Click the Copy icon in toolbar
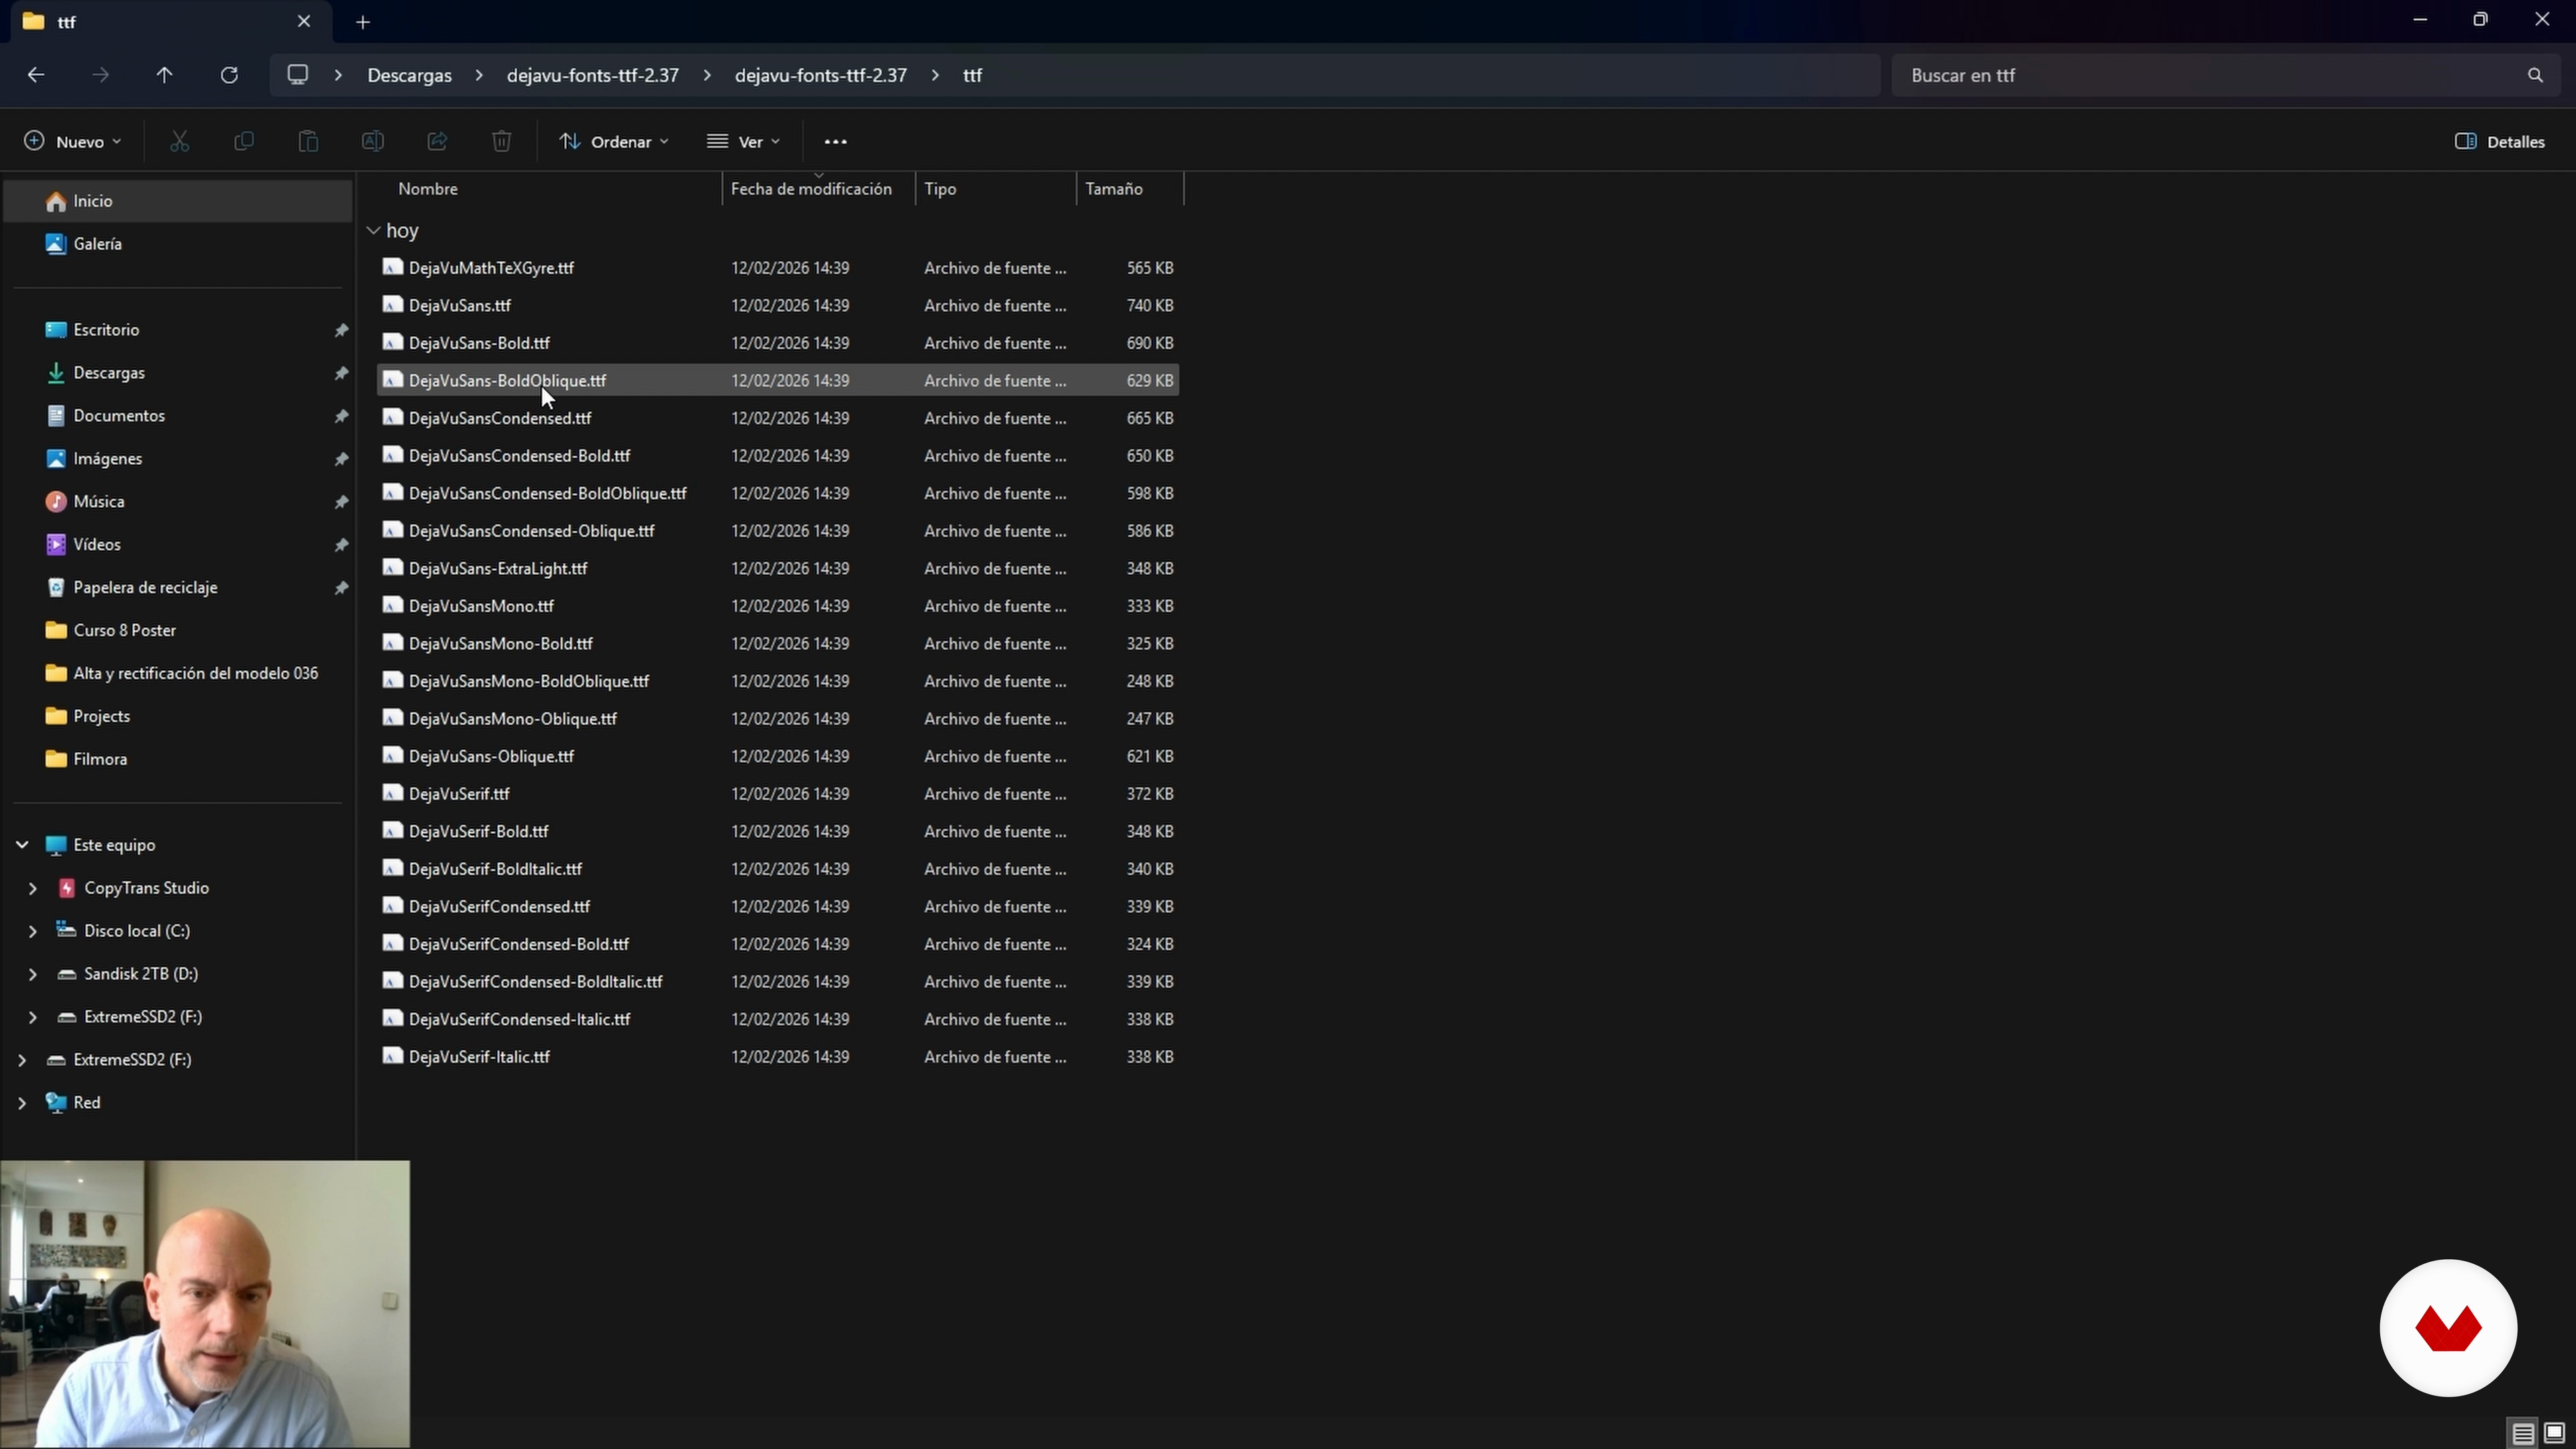The width and height of the screenshot is (2576, 1449). coord(244,142)
